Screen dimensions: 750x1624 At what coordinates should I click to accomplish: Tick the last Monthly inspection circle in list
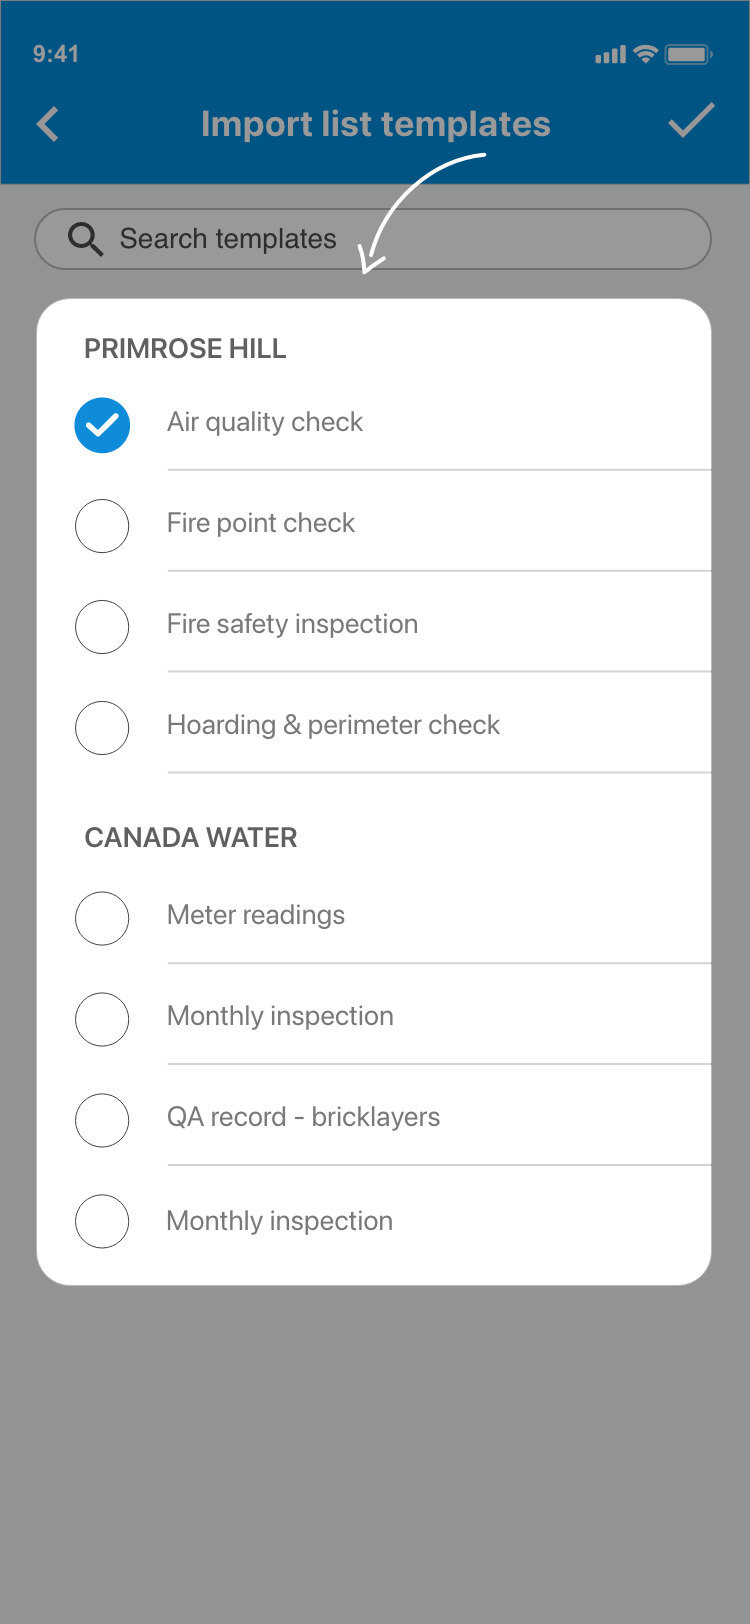102,1221
